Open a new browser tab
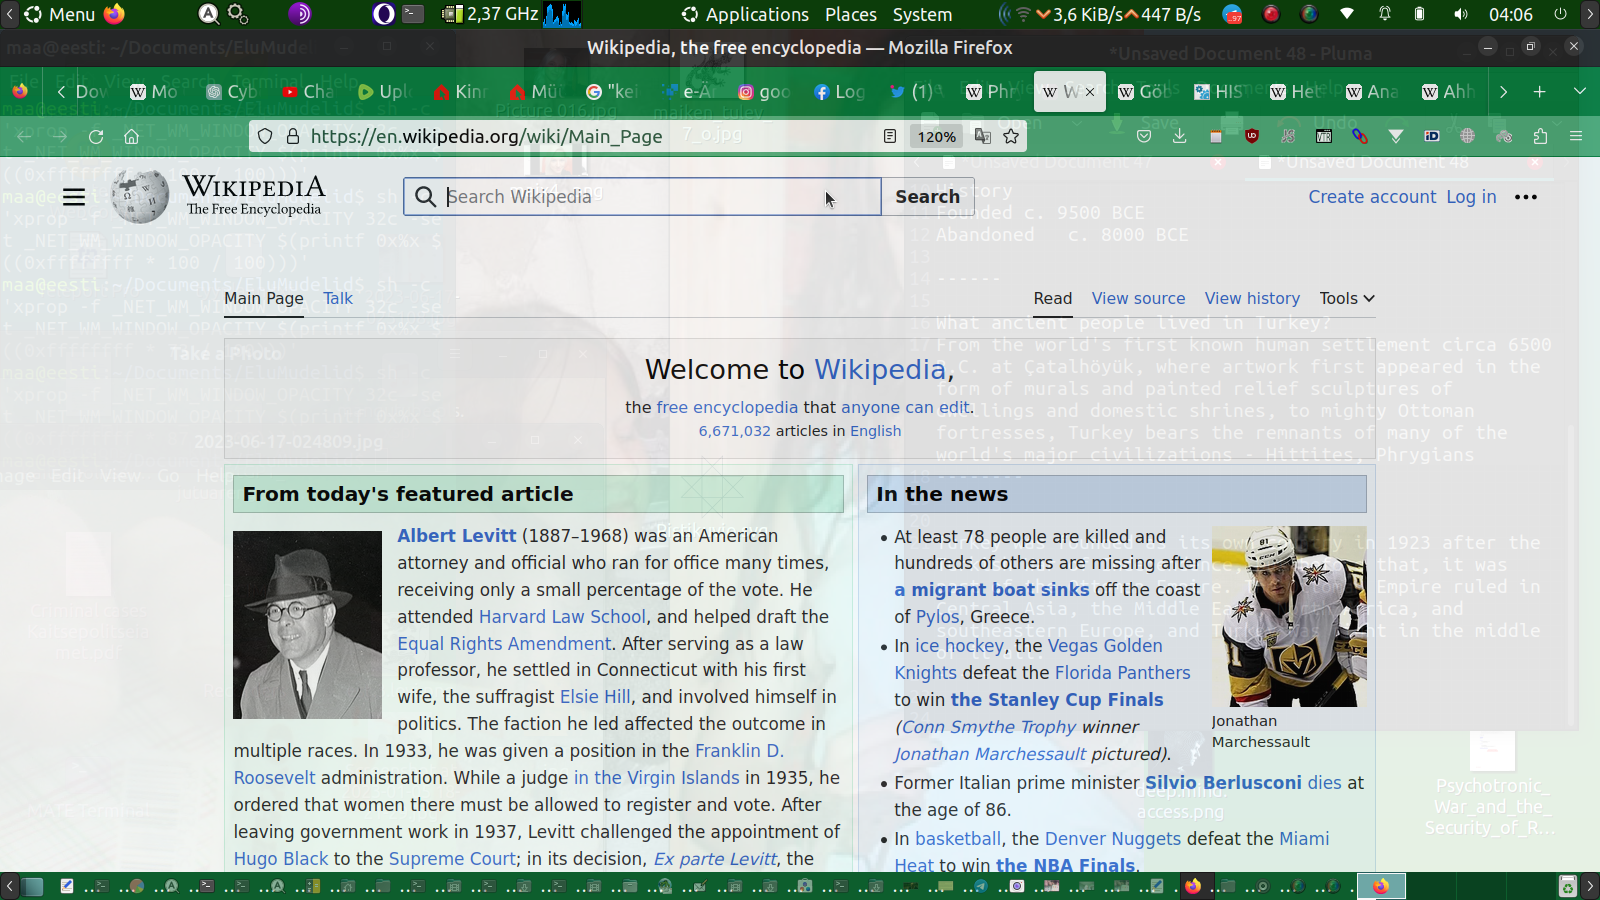 click(x=1539, y=92)
